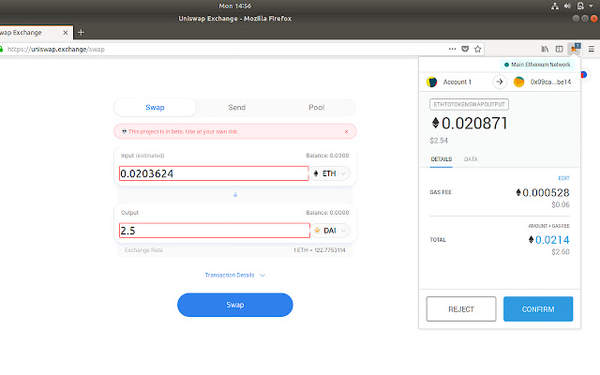This screenshot has height=375, width=600.
Task: Click the blue Swap button
Action: (235, 305)
